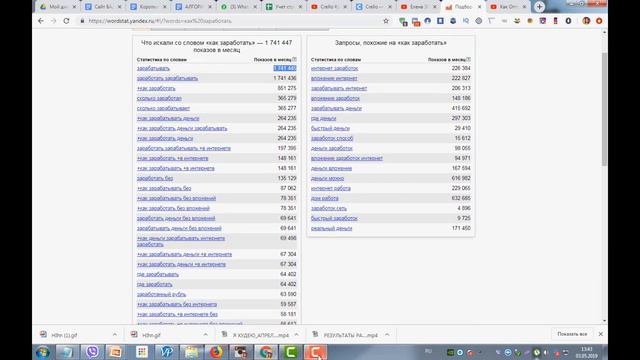
Task: Open the Windows Start menu
Action: pos(42,352)
